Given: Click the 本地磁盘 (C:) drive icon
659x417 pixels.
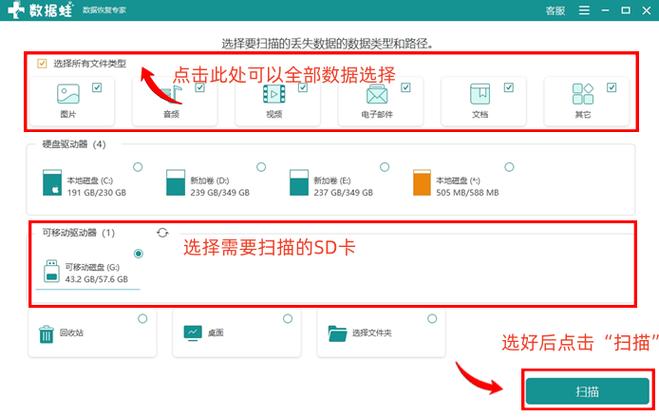Looking at the screenshot, I should point(53,182).
